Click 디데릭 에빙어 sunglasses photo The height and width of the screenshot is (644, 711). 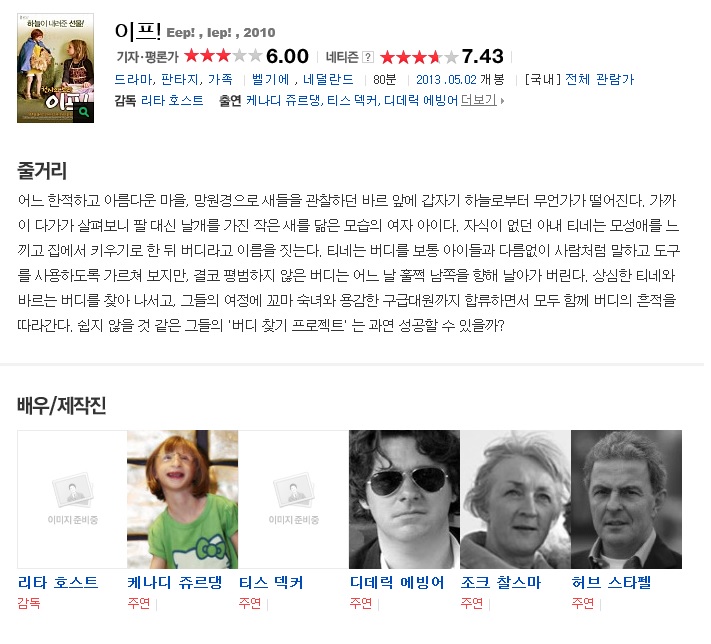[x=404, y=499]
